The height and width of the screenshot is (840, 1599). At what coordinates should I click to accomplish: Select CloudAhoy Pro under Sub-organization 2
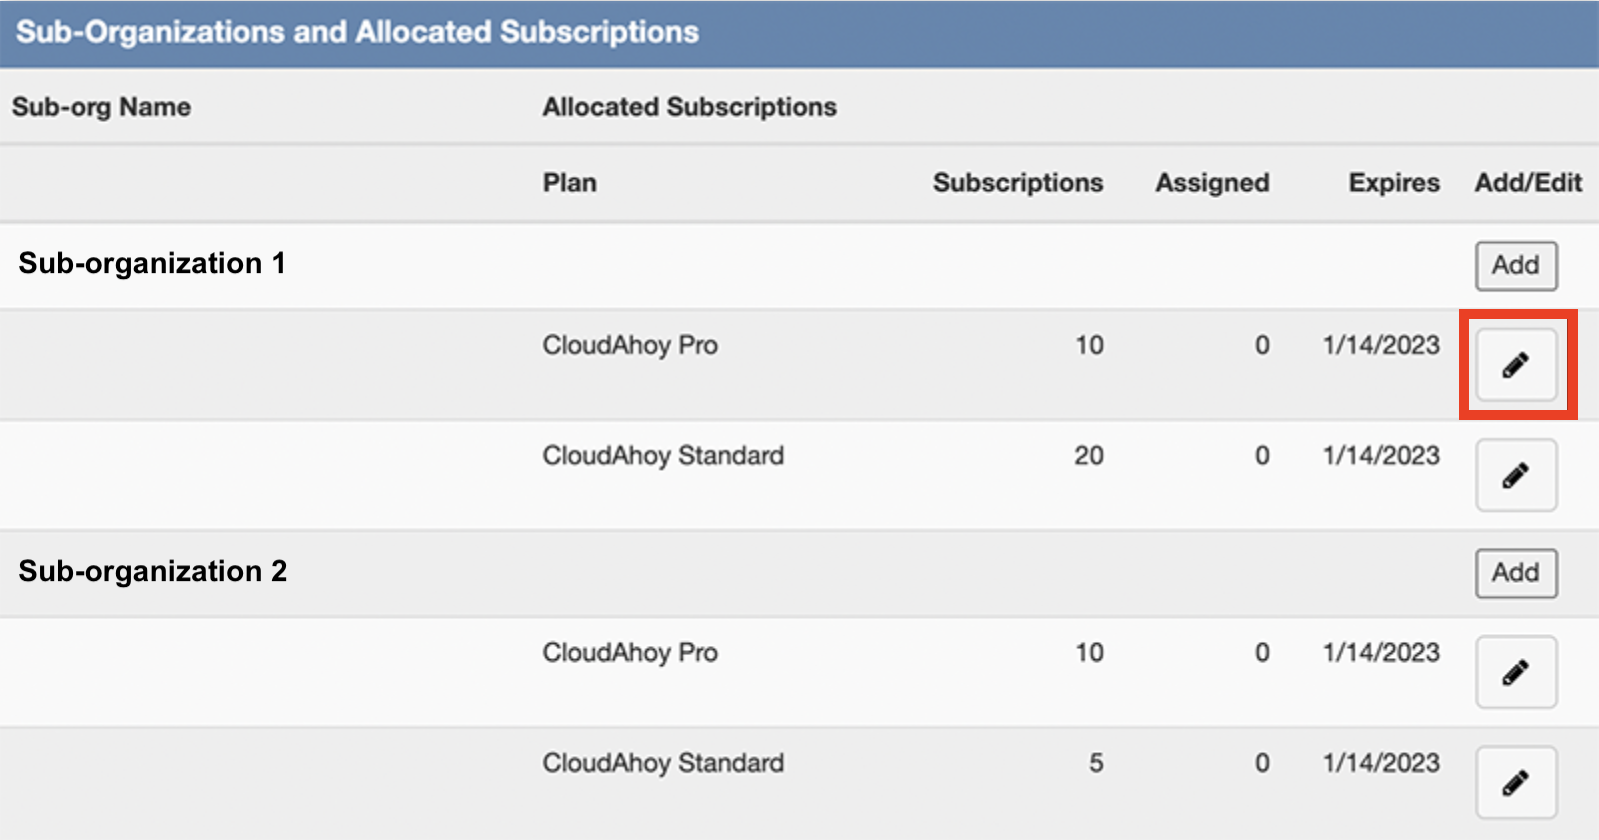coord(630,653)
